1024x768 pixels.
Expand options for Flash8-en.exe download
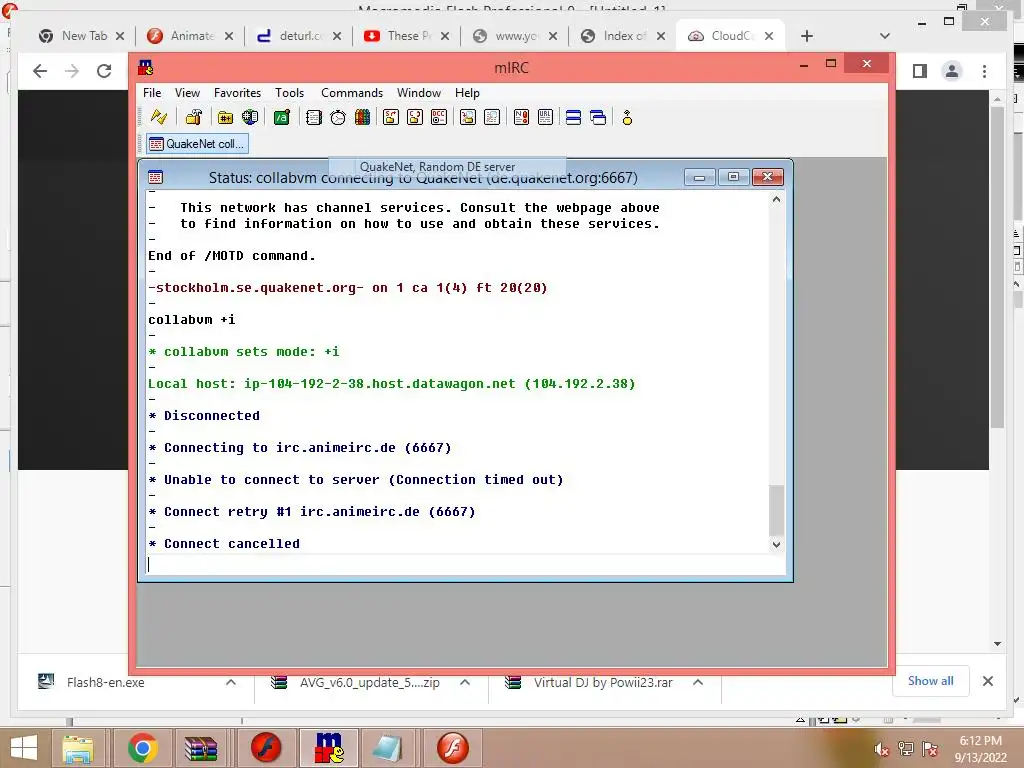point(231,682)
